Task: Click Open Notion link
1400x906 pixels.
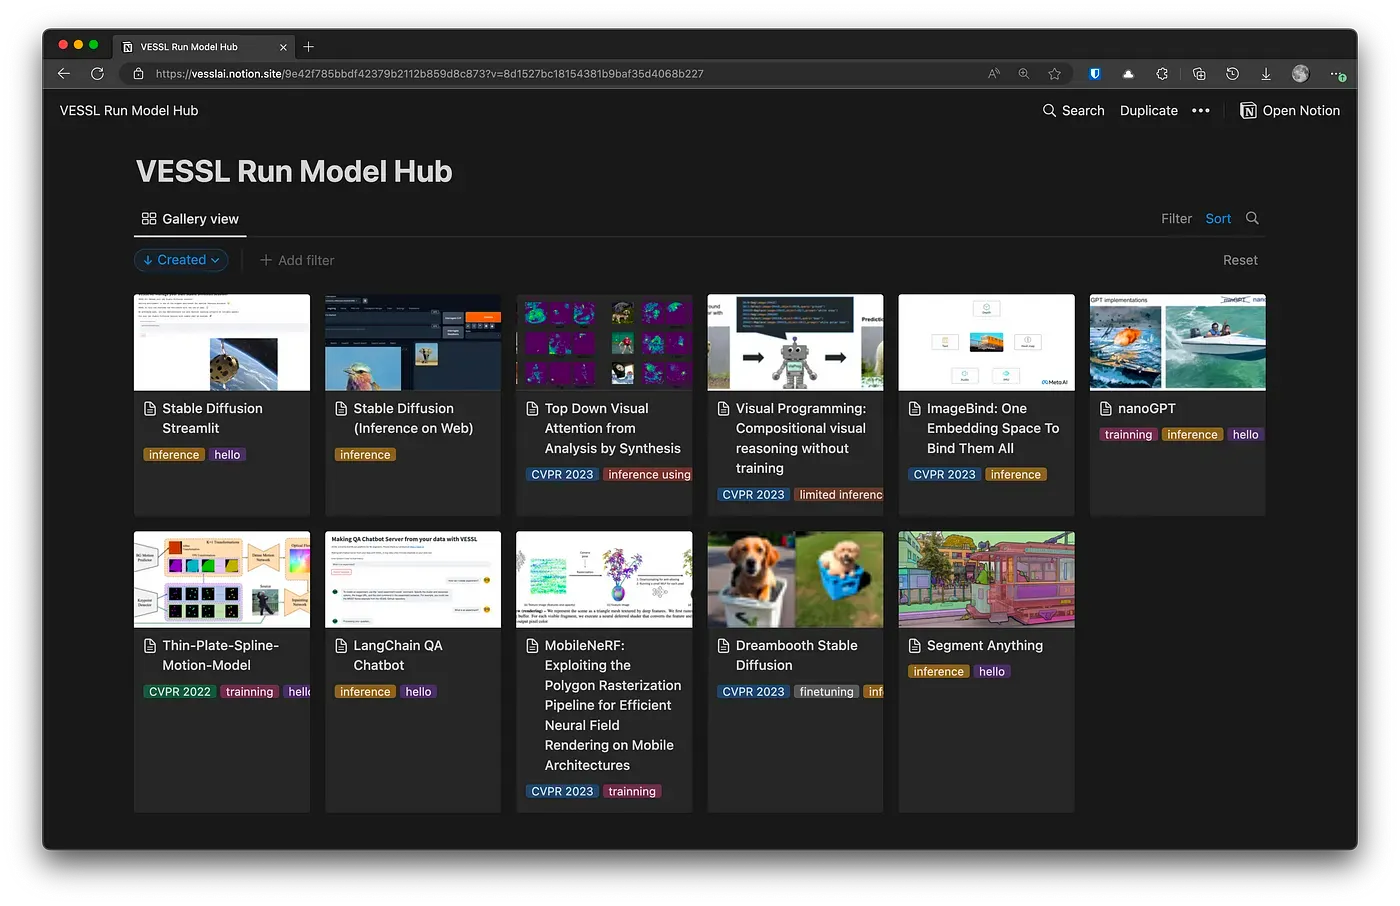Action: pos(1290,111)
